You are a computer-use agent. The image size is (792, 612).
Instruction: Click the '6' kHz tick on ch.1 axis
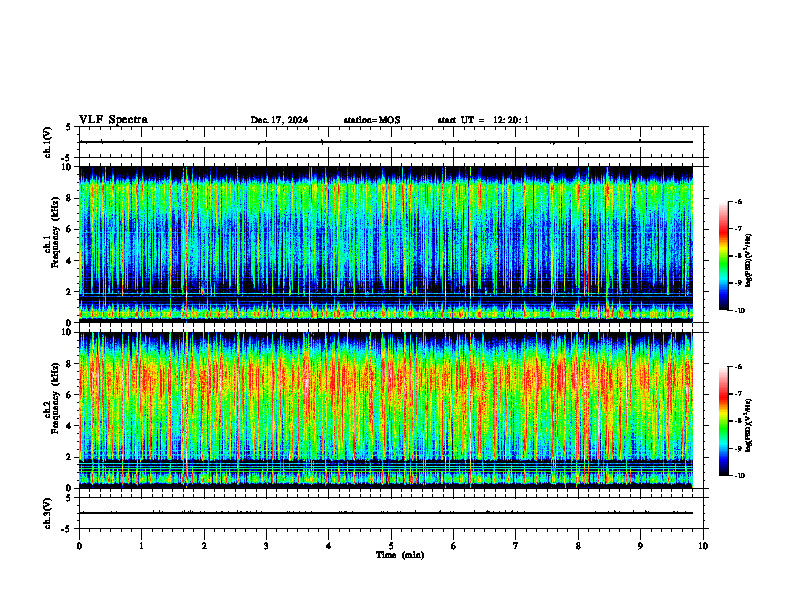(x=68, y=230)
